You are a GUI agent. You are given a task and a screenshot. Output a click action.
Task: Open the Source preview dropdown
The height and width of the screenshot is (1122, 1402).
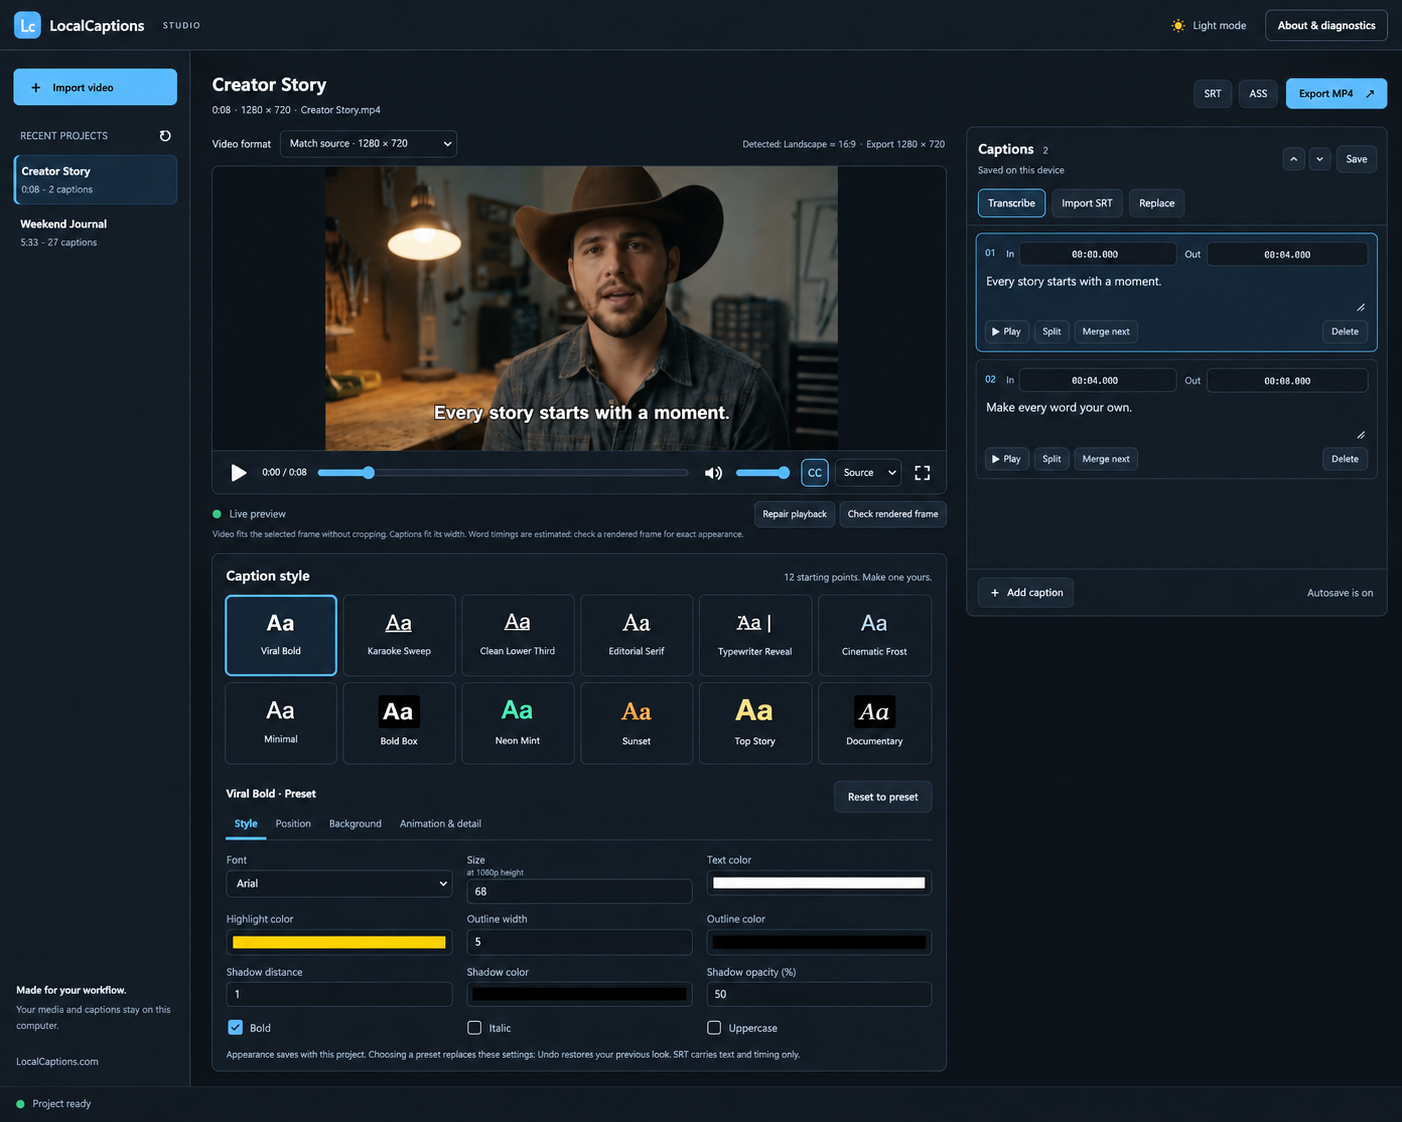tap(869, 472)
